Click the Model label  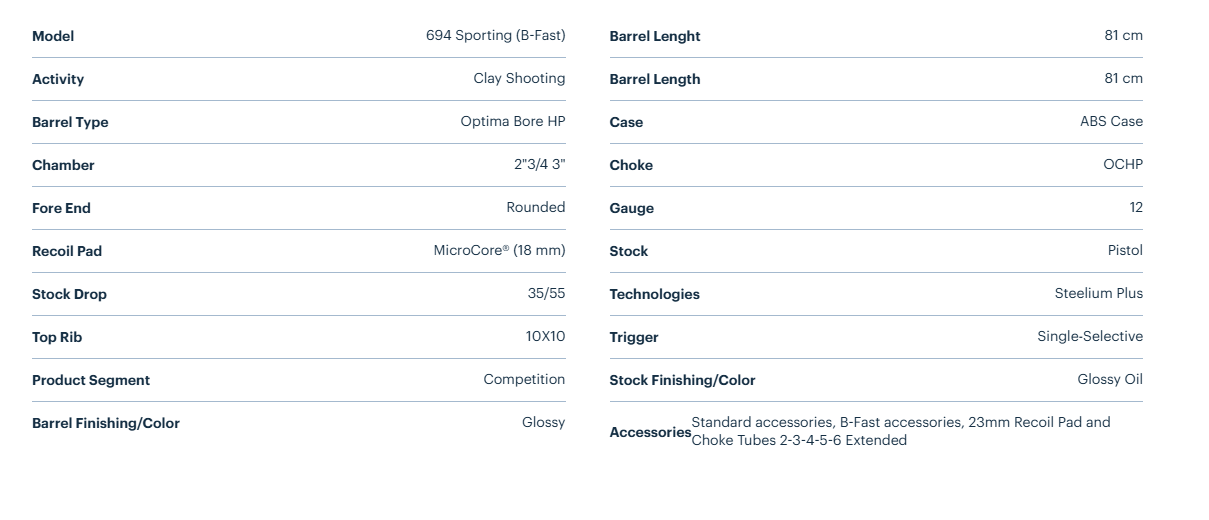[53, 36]
